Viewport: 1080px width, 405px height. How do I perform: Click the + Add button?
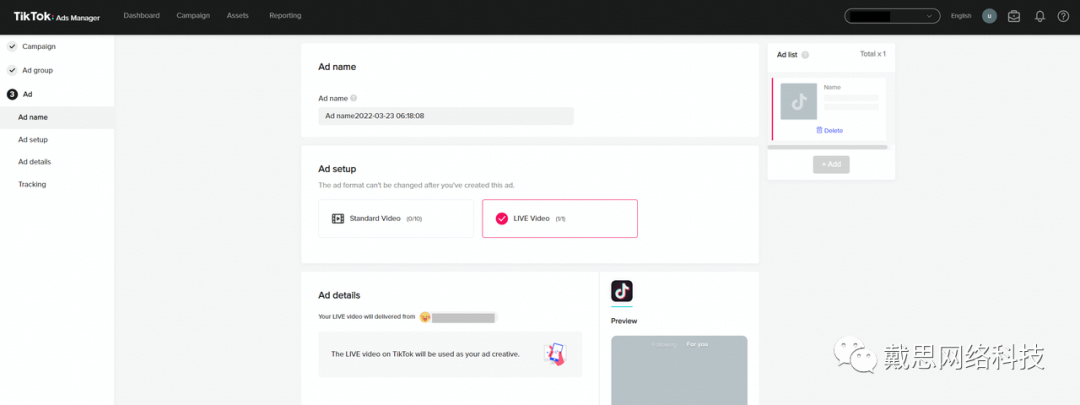(x=831, y=165)
